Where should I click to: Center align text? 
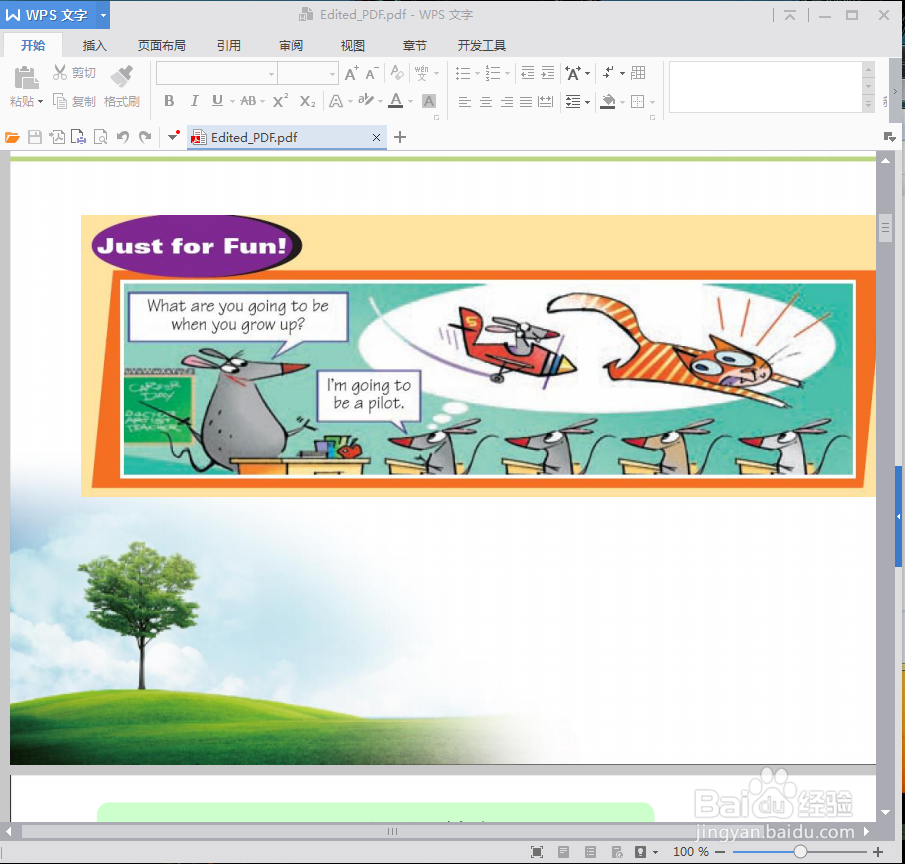pyautogui.click(x=486, y=102)
